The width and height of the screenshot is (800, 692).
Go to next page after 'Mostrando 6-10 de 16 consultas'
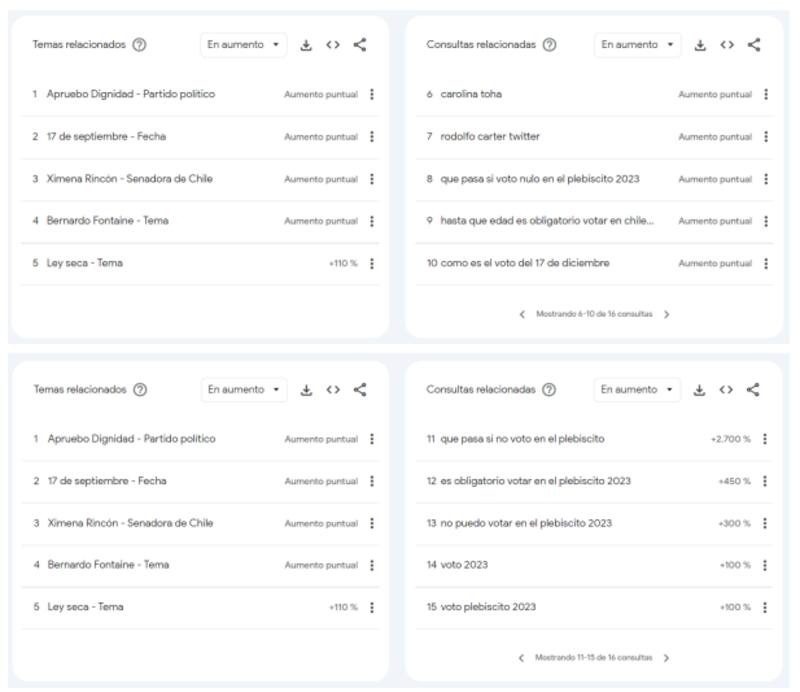pyautogui.click(x=667, y=314)
